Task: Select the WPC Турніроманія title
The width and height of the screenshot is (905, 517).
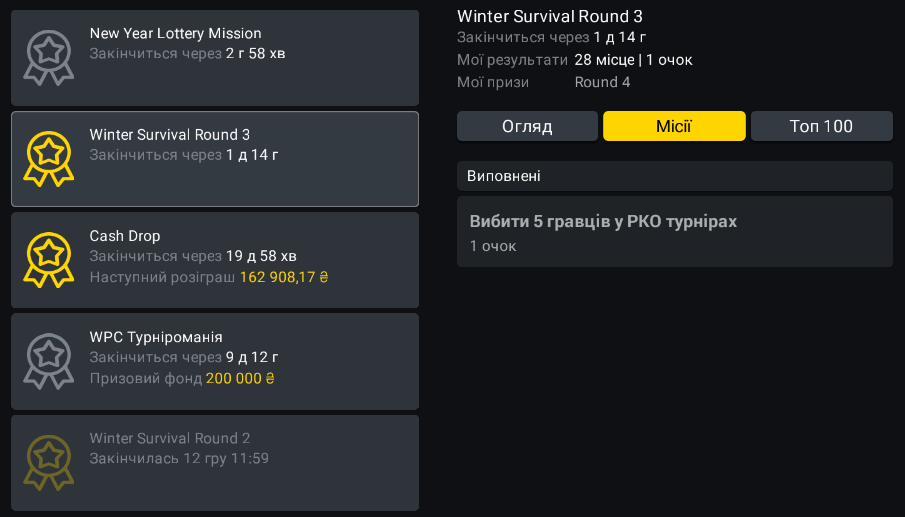Action: (x=156, y=337)
